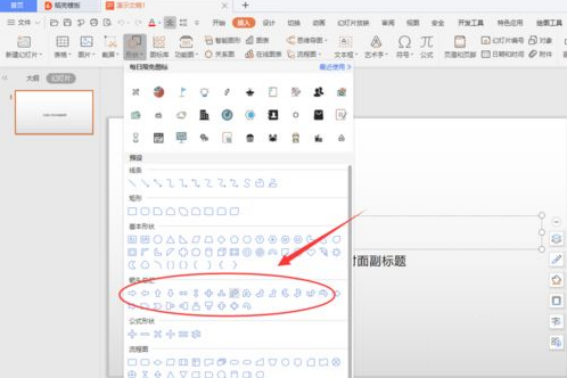Switch the left panel to Outline (大纲) view
This screenshot has width=567, height=378.
coord(33,78)
